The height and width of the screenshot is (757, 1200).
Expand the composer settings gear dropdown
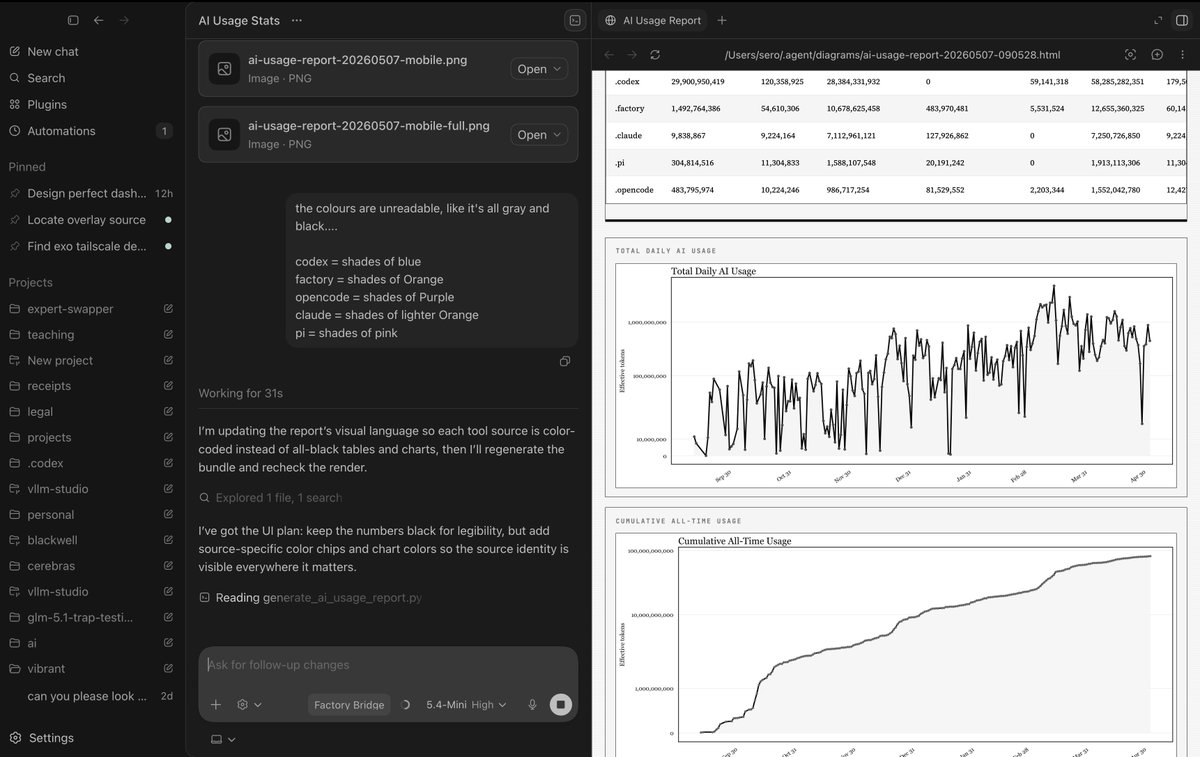[x=249, y=704]
